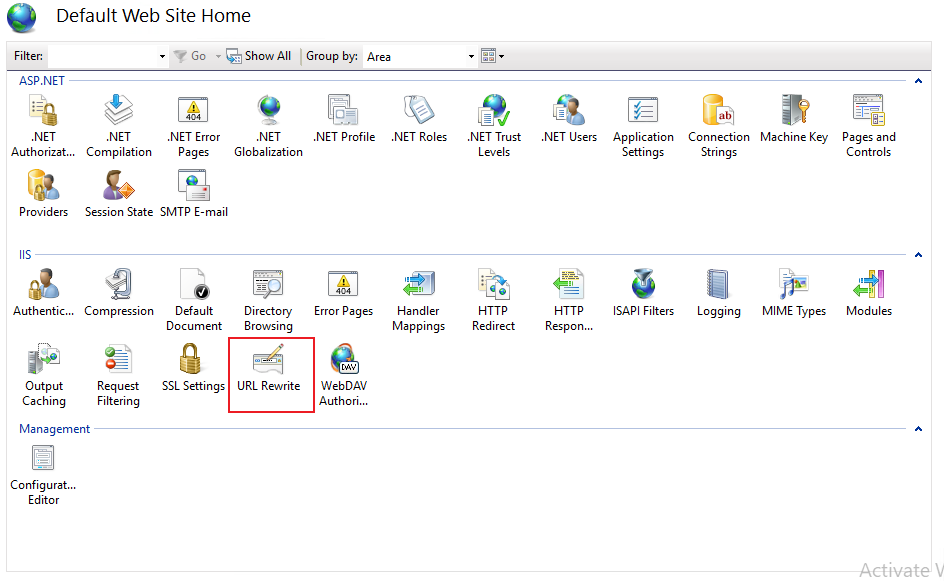944x581 pixels.
Task: Open .NET Compilation settings
Action: (x=119, y=126)
